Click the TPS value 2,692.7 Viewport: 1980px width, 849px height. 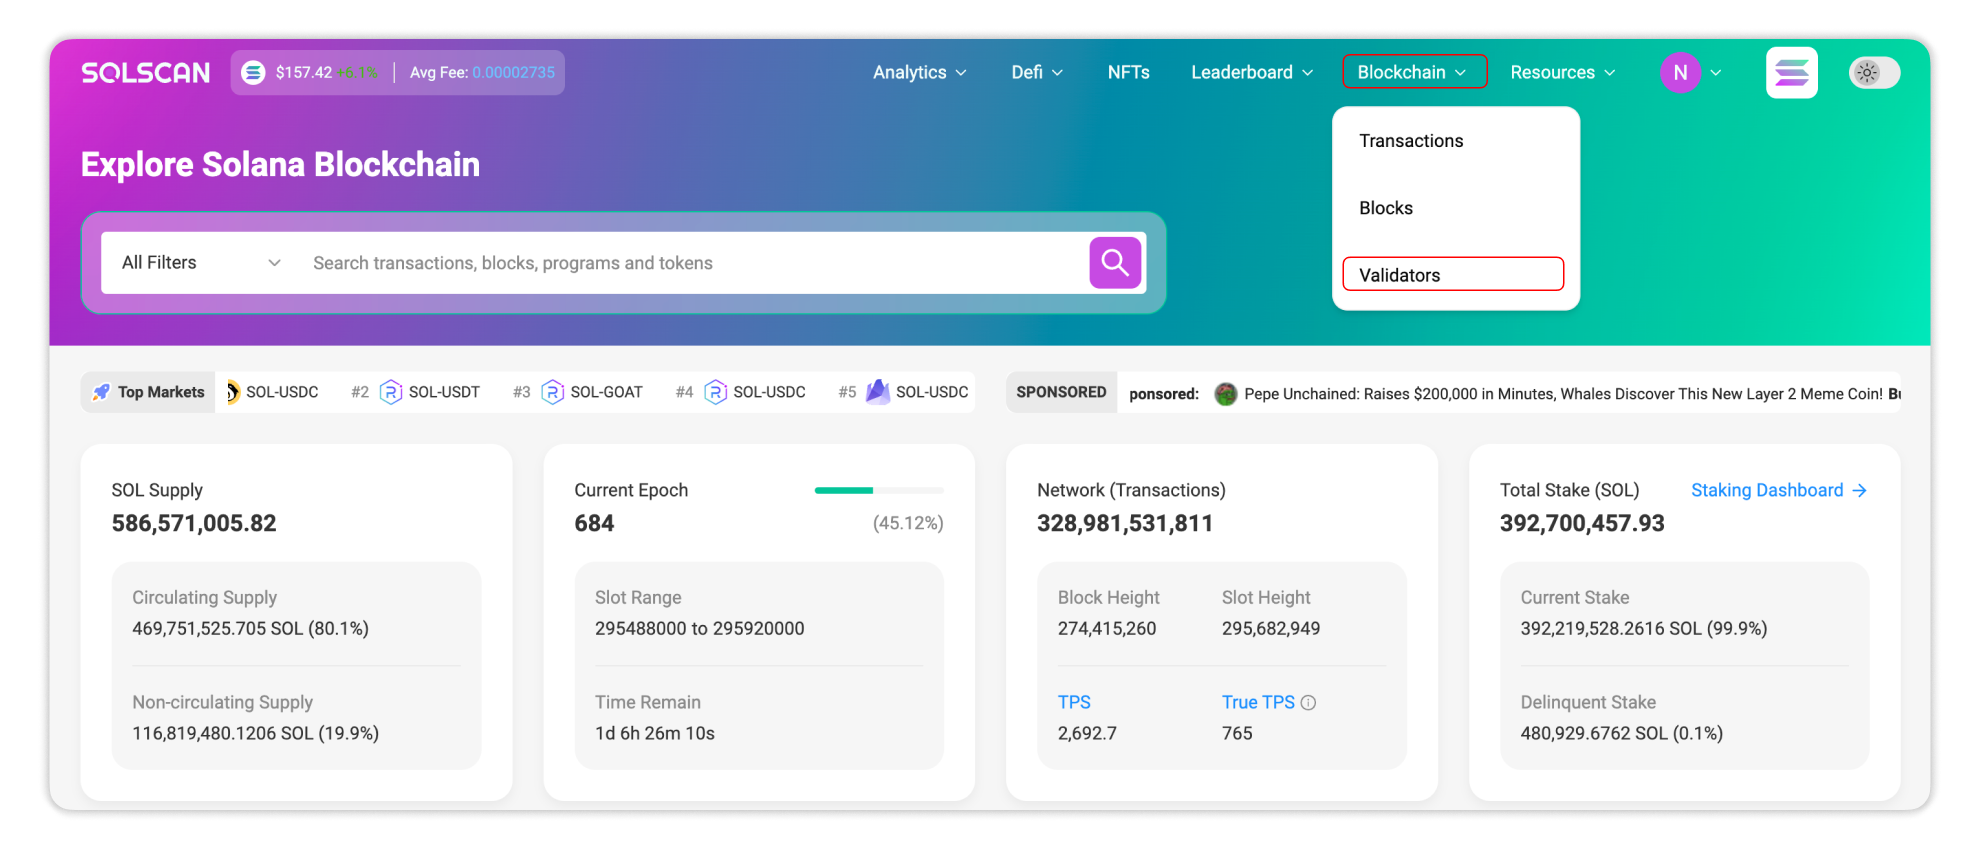[x=1087, y=734]
